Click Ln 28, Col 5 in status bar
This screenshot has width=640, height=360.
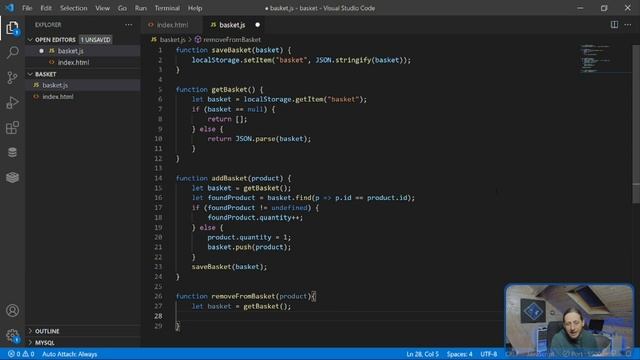[422, 354]
